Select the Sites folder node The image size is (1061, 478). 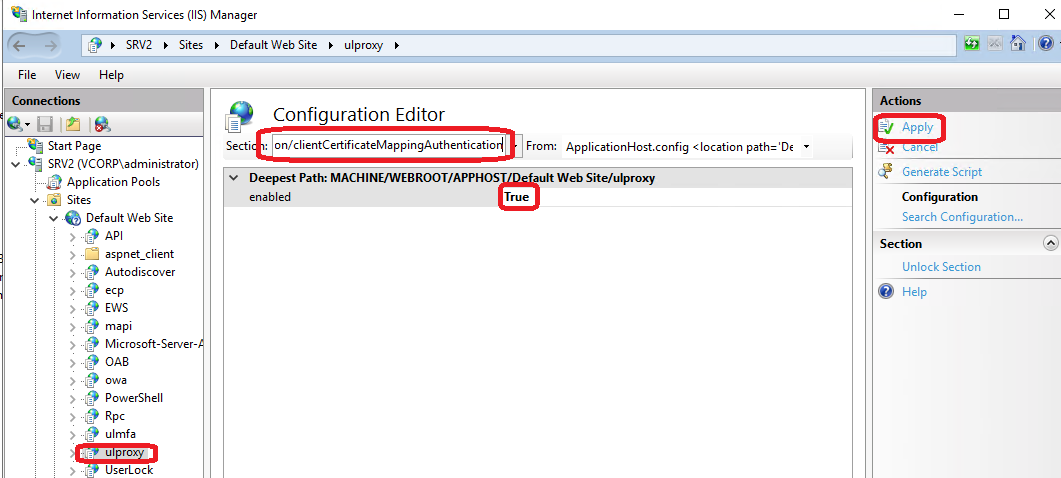[78, 200]
